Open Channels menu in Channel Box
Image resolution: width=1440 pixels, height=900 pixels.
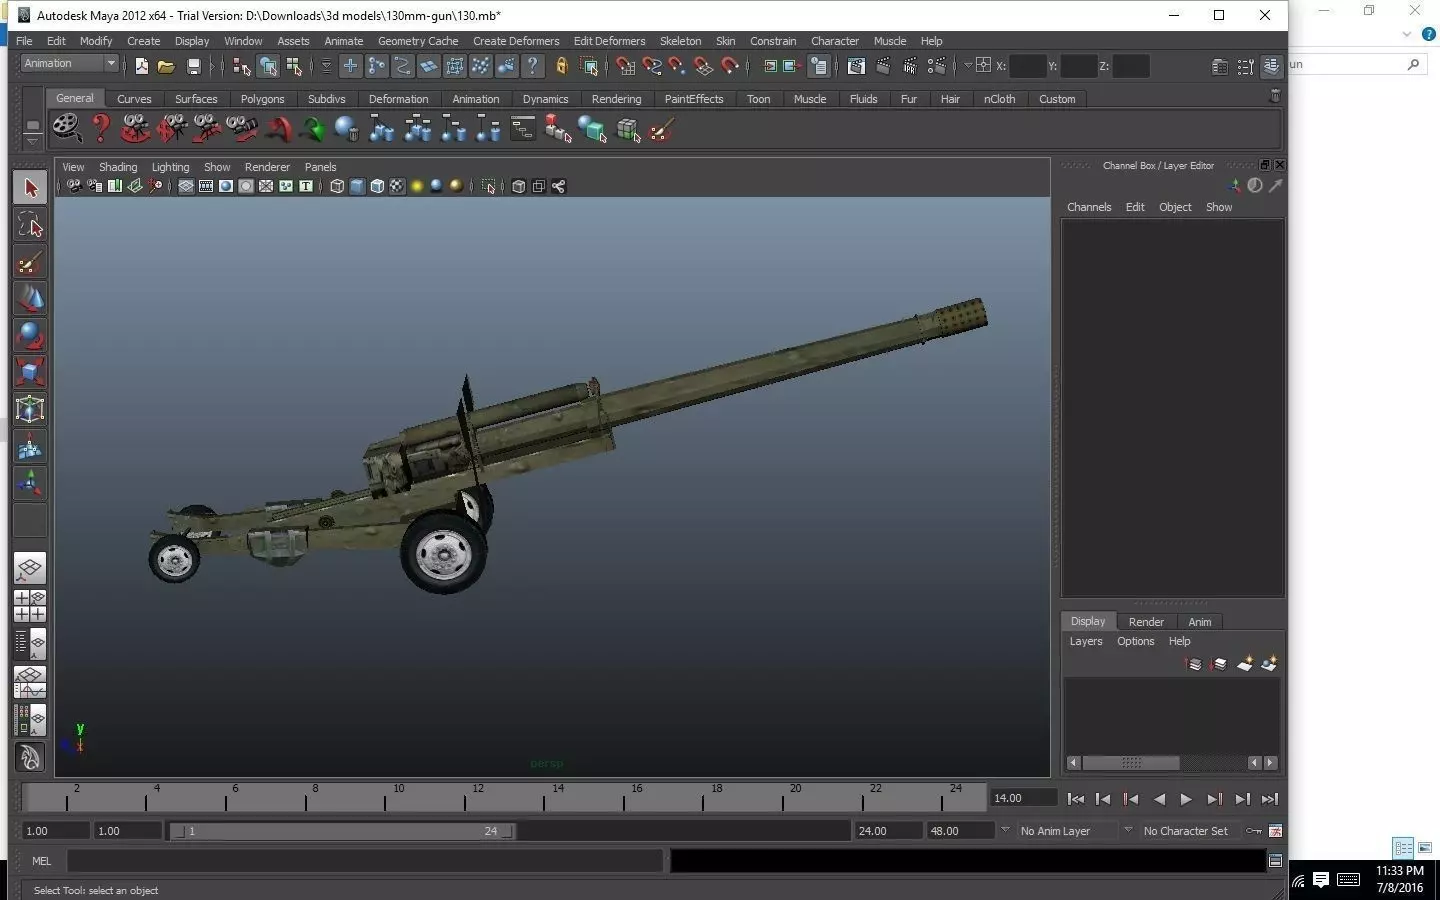click(x=1089, y=207)
